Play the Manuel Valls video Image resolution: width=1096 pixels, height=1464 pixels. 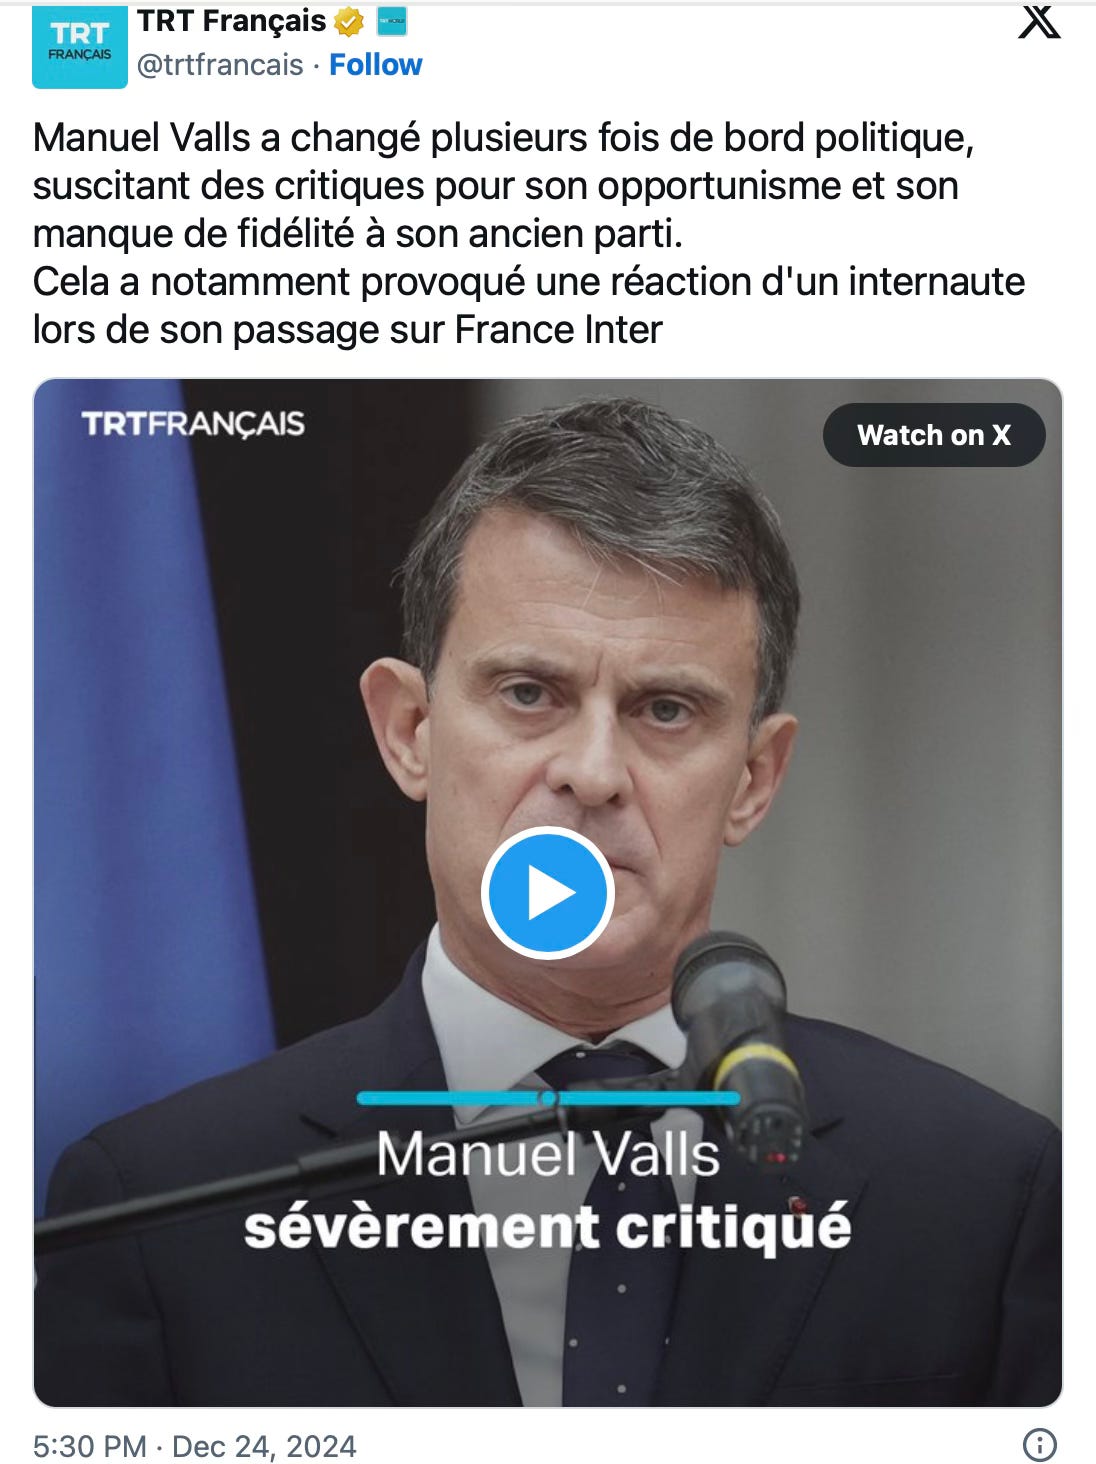click(547, 892)
